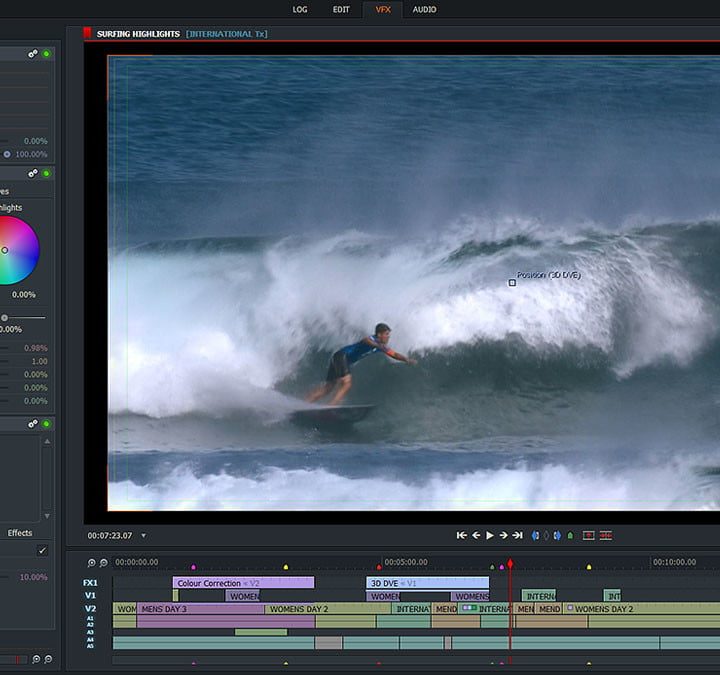Click the blue Mark In icon
Viewport: 720px width, 675px height.
coord(535,536)
